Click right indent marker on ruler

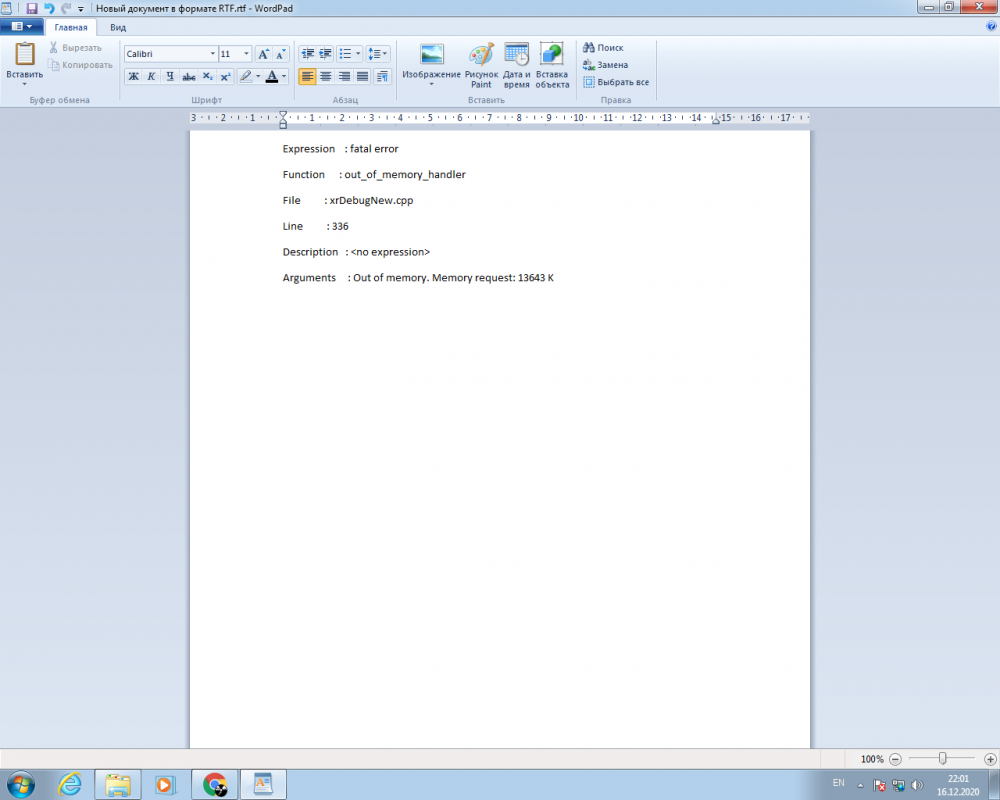pos(716,119)
